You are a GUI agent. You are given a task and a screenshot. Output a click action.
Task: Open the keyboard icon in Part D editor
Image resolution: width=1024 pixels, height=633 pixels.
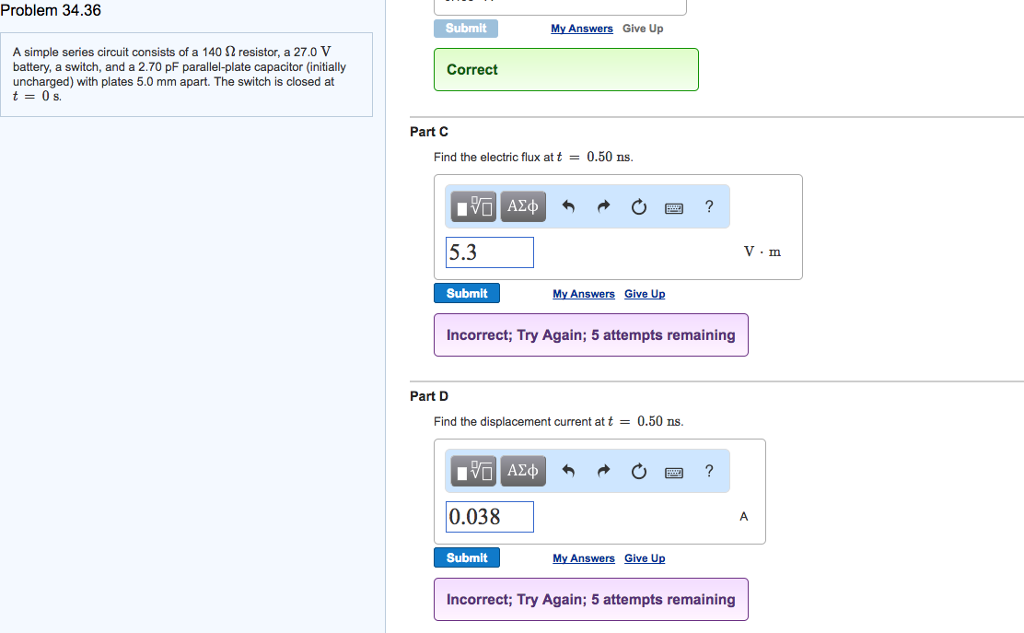(673, 471)
